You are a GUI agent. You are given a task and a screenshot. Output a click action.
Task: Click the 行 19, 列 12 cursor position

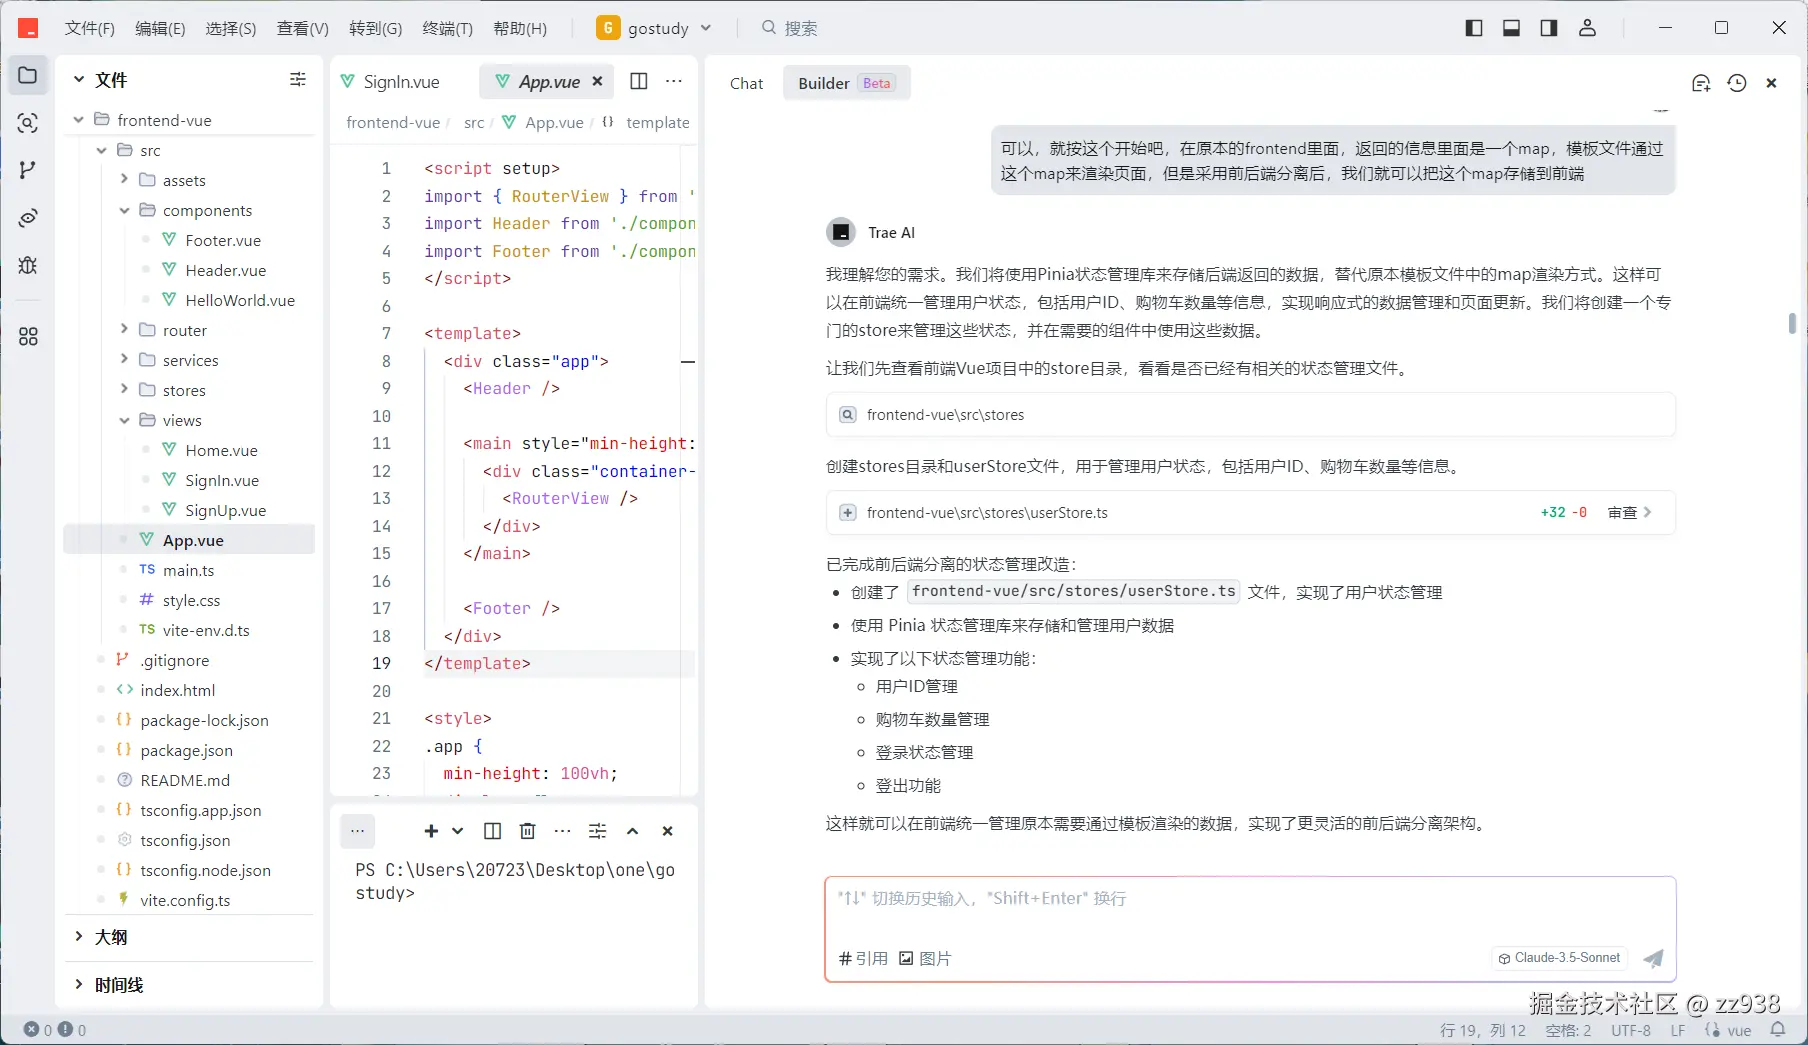[x=1483, y=1030]
